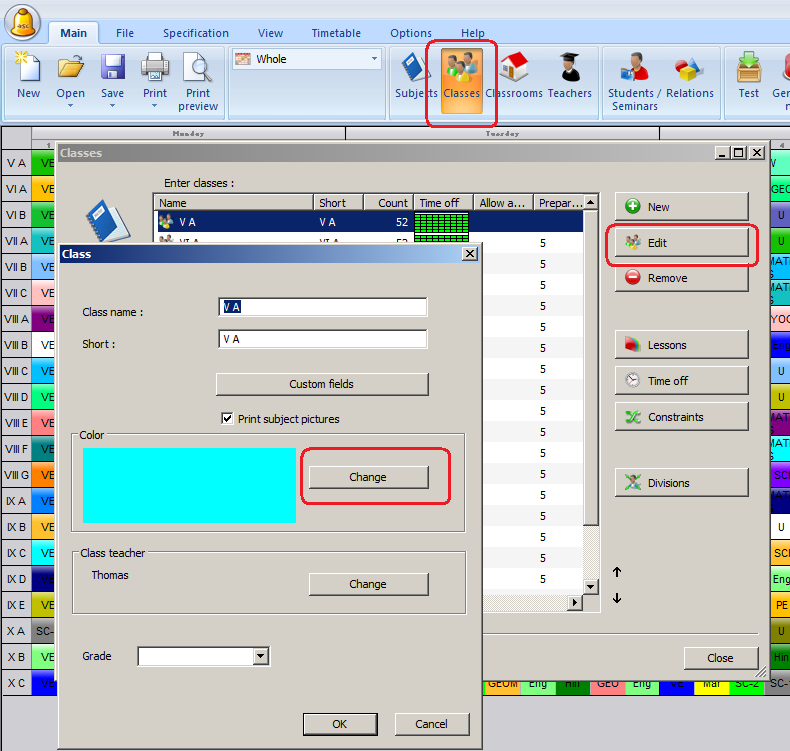This screenshot has width=790, height=751.
Task: Click the Class name input field
Action: 322,307
